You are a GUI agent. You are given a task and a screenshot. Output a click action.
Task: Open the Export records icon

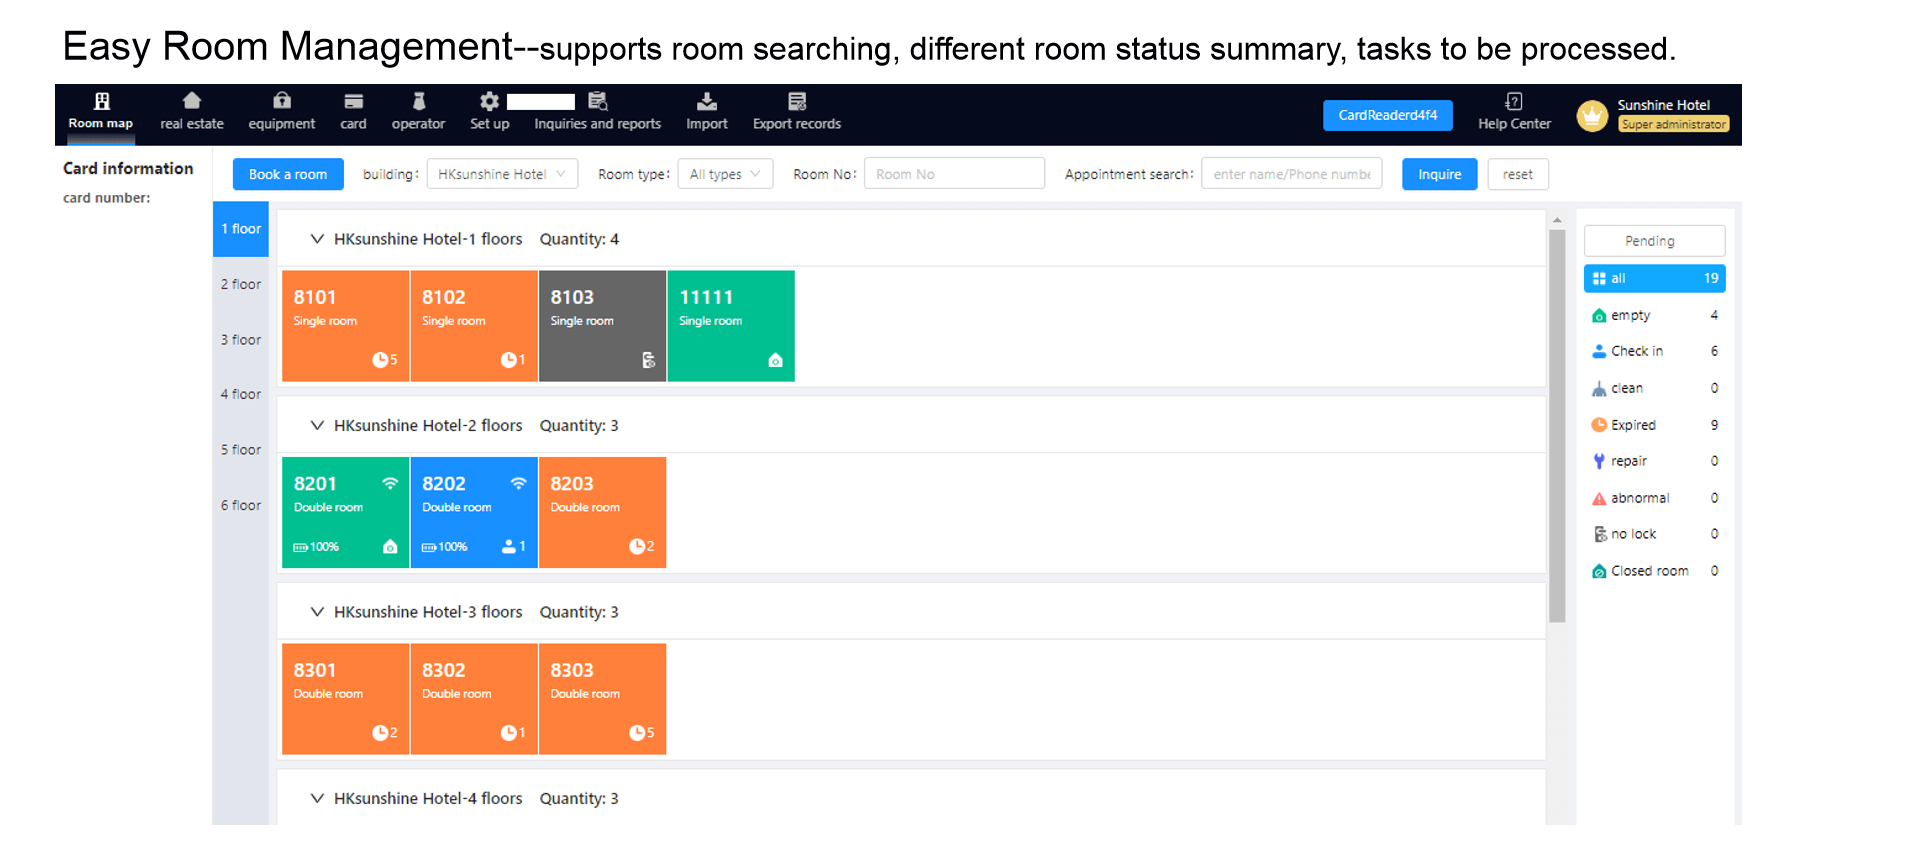pos(796,101)
